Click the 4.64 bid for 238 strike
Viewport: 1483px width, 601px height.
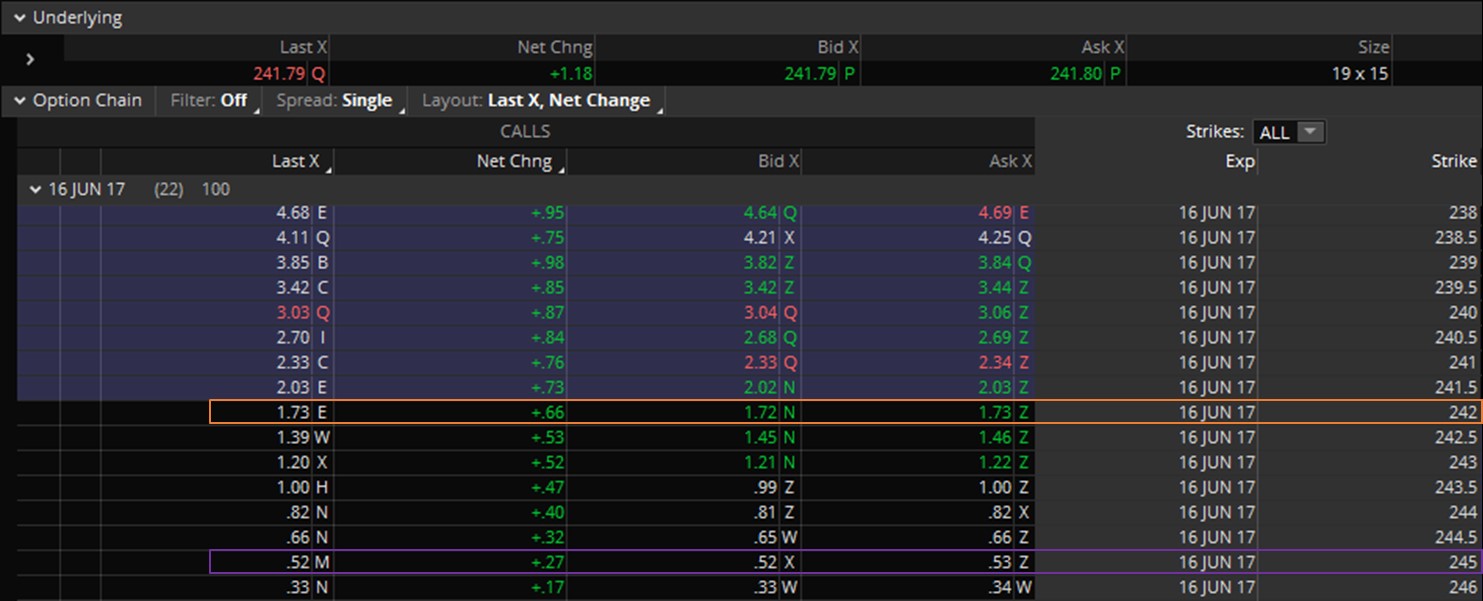(760, 212)
